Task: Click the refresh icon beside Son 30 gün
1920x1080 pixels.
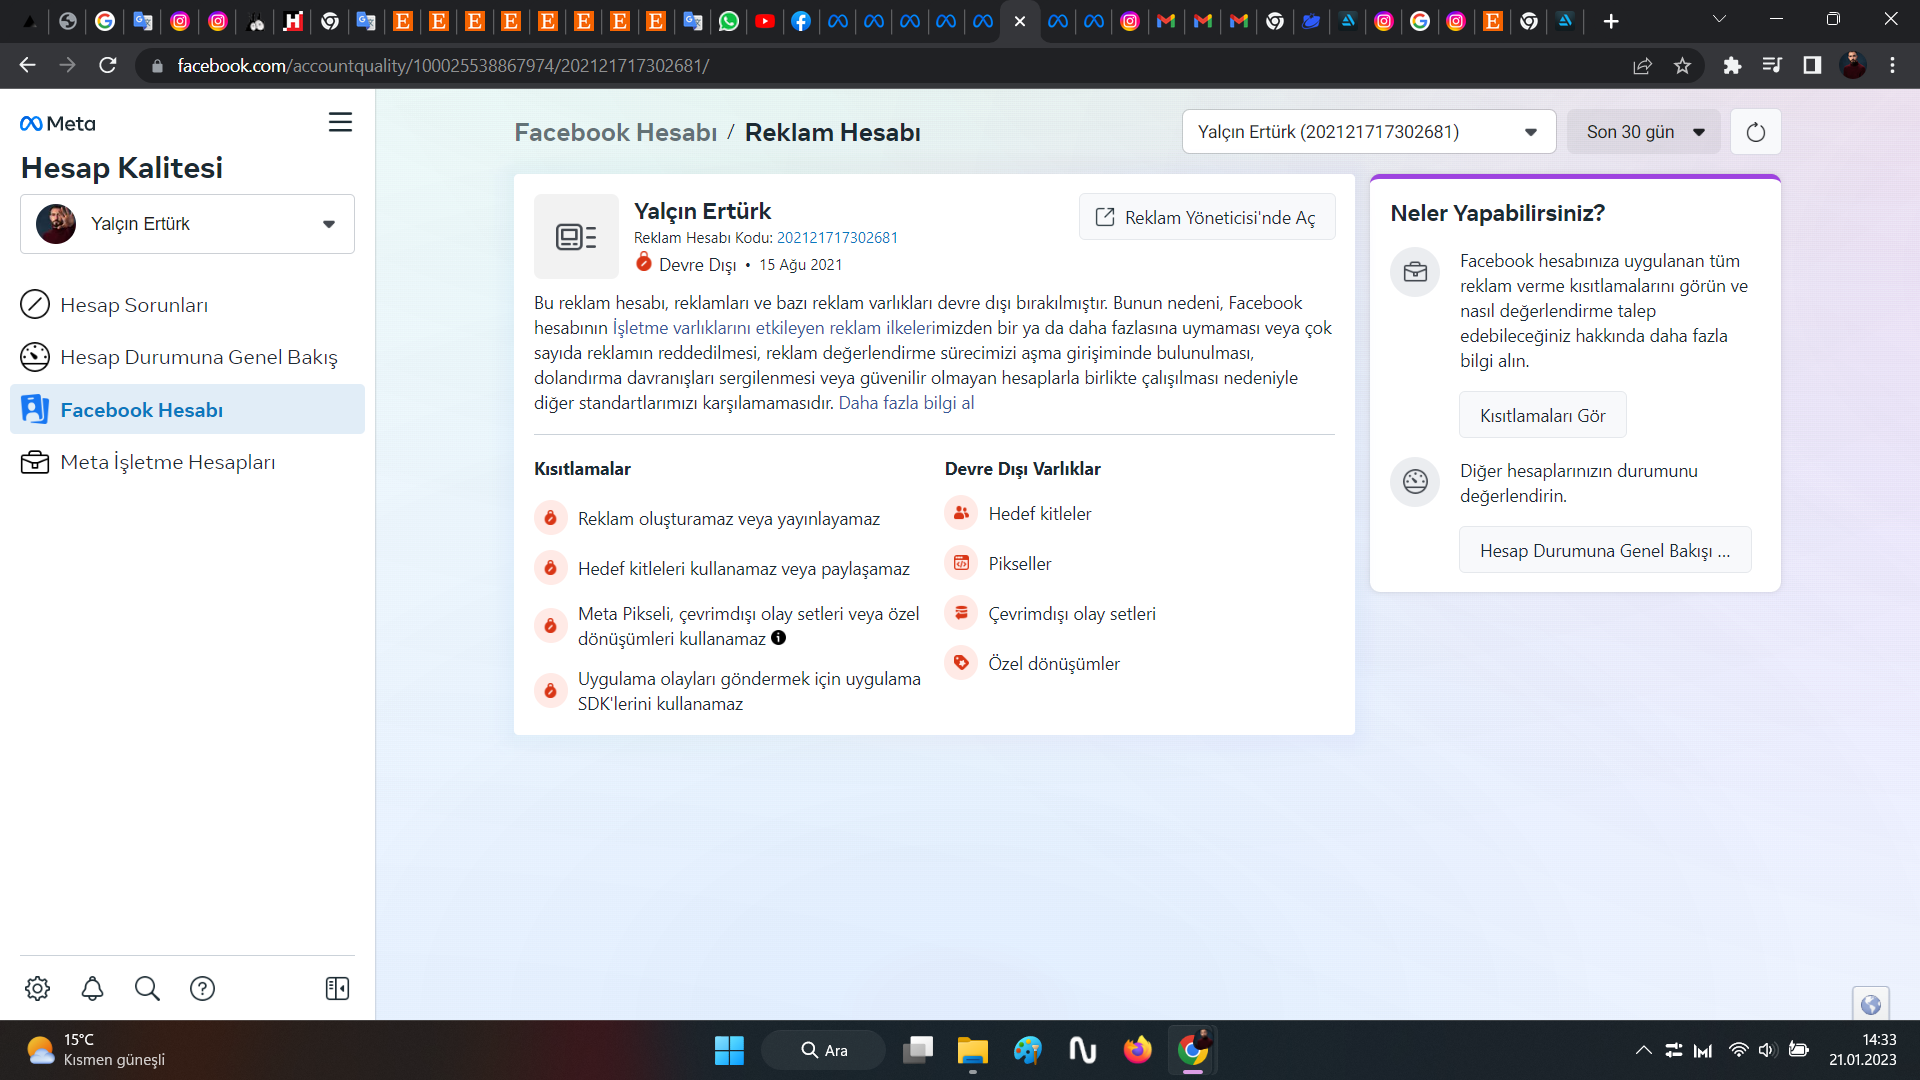Action: tap(1755, 132)
